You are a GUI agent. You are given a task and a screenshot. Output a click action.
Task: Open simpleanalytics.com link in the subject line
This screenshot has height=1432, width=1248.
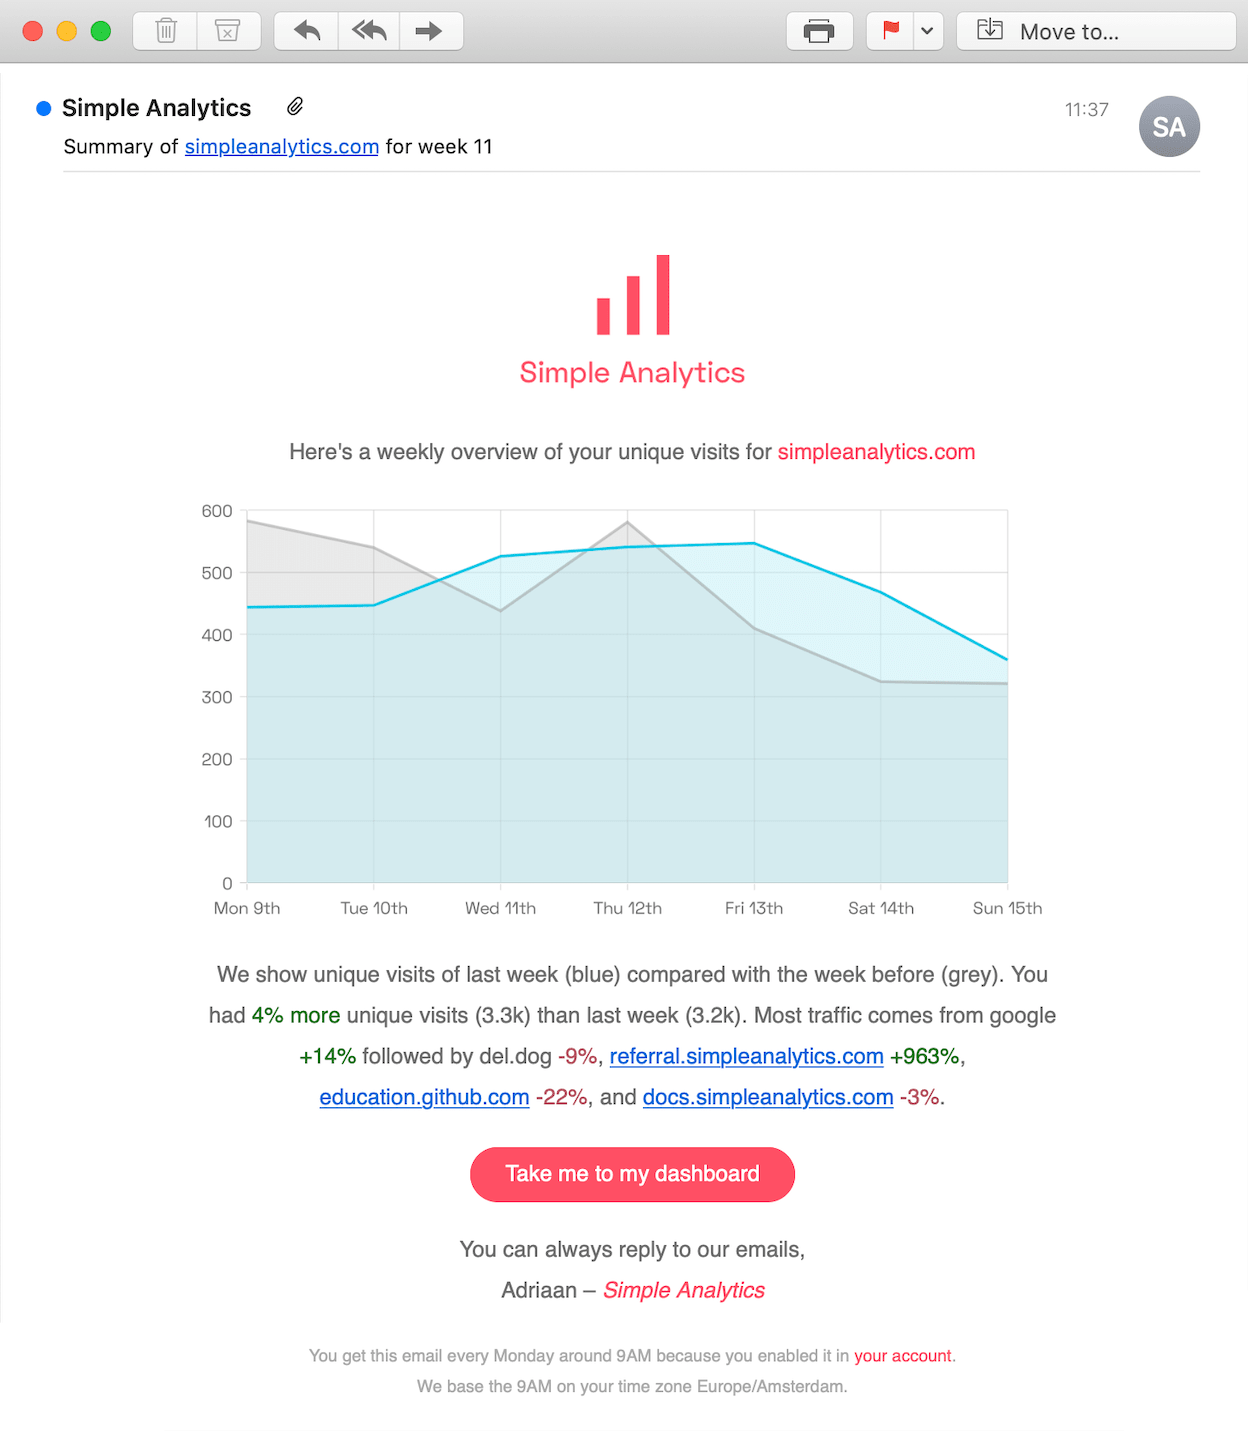coord(282,146)
